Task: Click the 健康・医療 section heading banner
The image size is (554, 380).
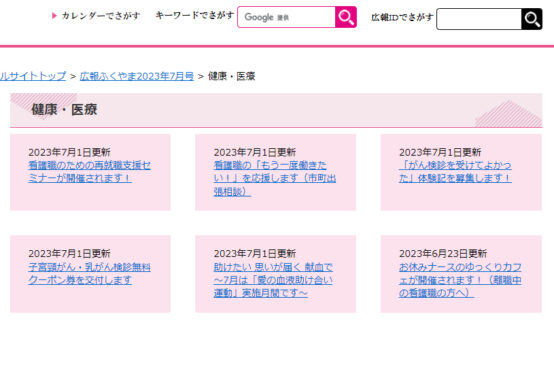Action: tap(276, 110)
